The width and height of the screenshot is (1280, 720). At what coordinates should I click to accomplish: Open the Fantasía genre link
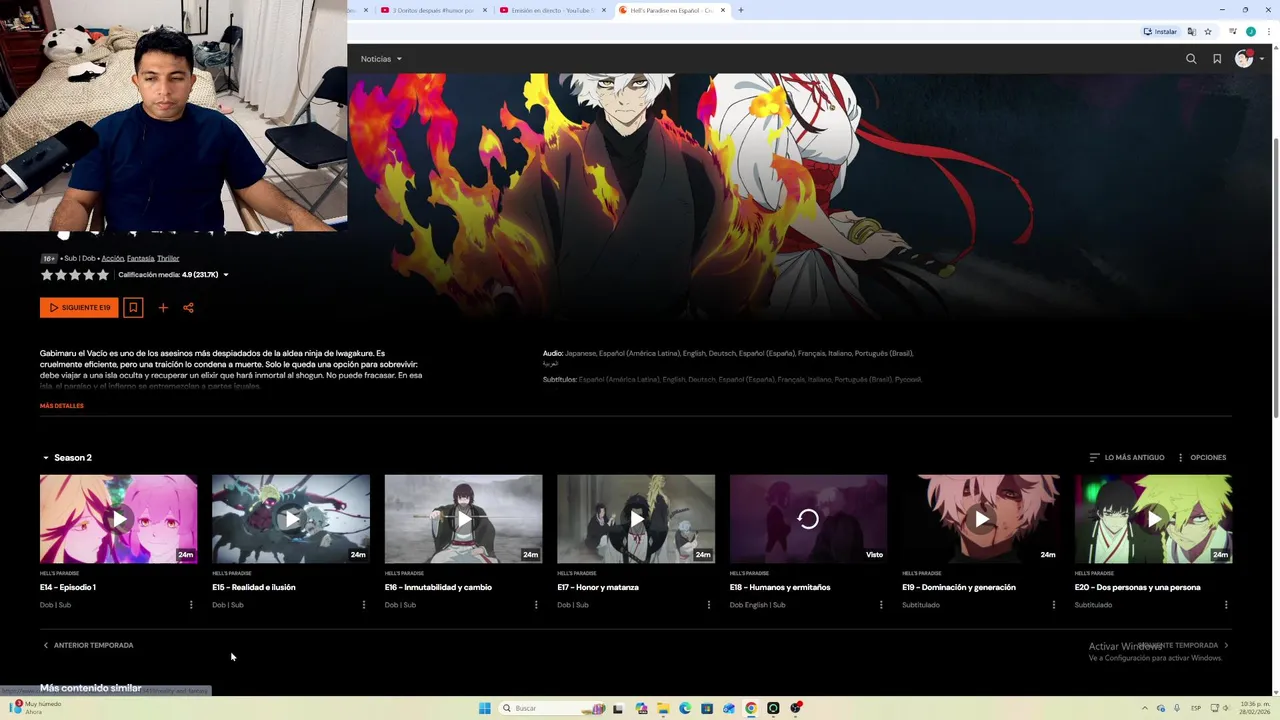pos(140,258)
